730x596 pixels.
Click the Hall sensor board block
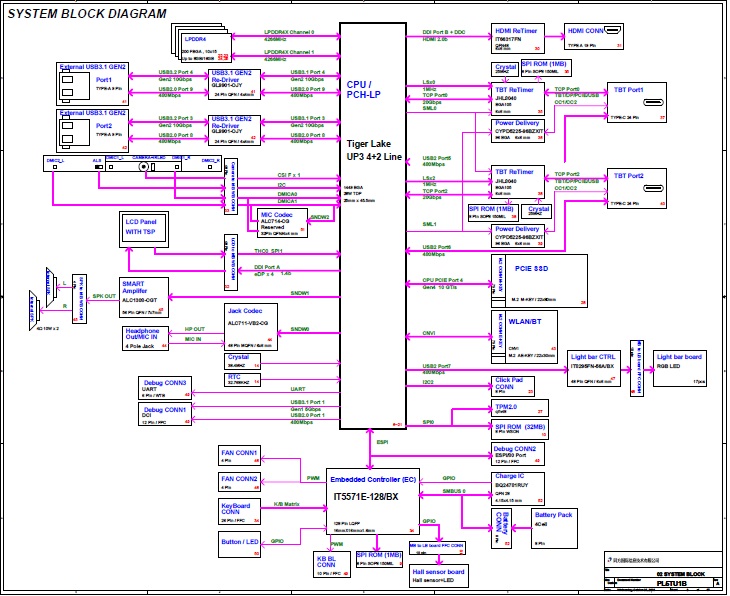coord(438,576)
